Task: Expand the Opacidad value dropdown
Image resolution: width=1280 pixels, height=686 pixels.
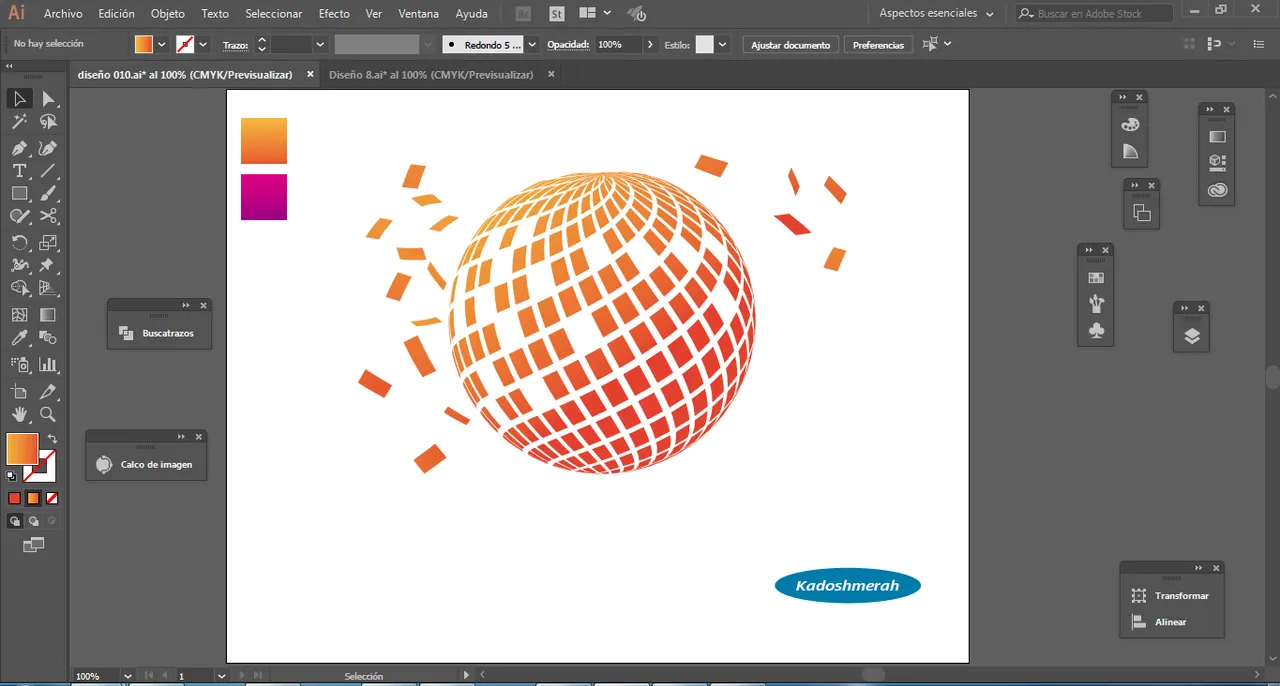Action: click(x=650, y=45)
